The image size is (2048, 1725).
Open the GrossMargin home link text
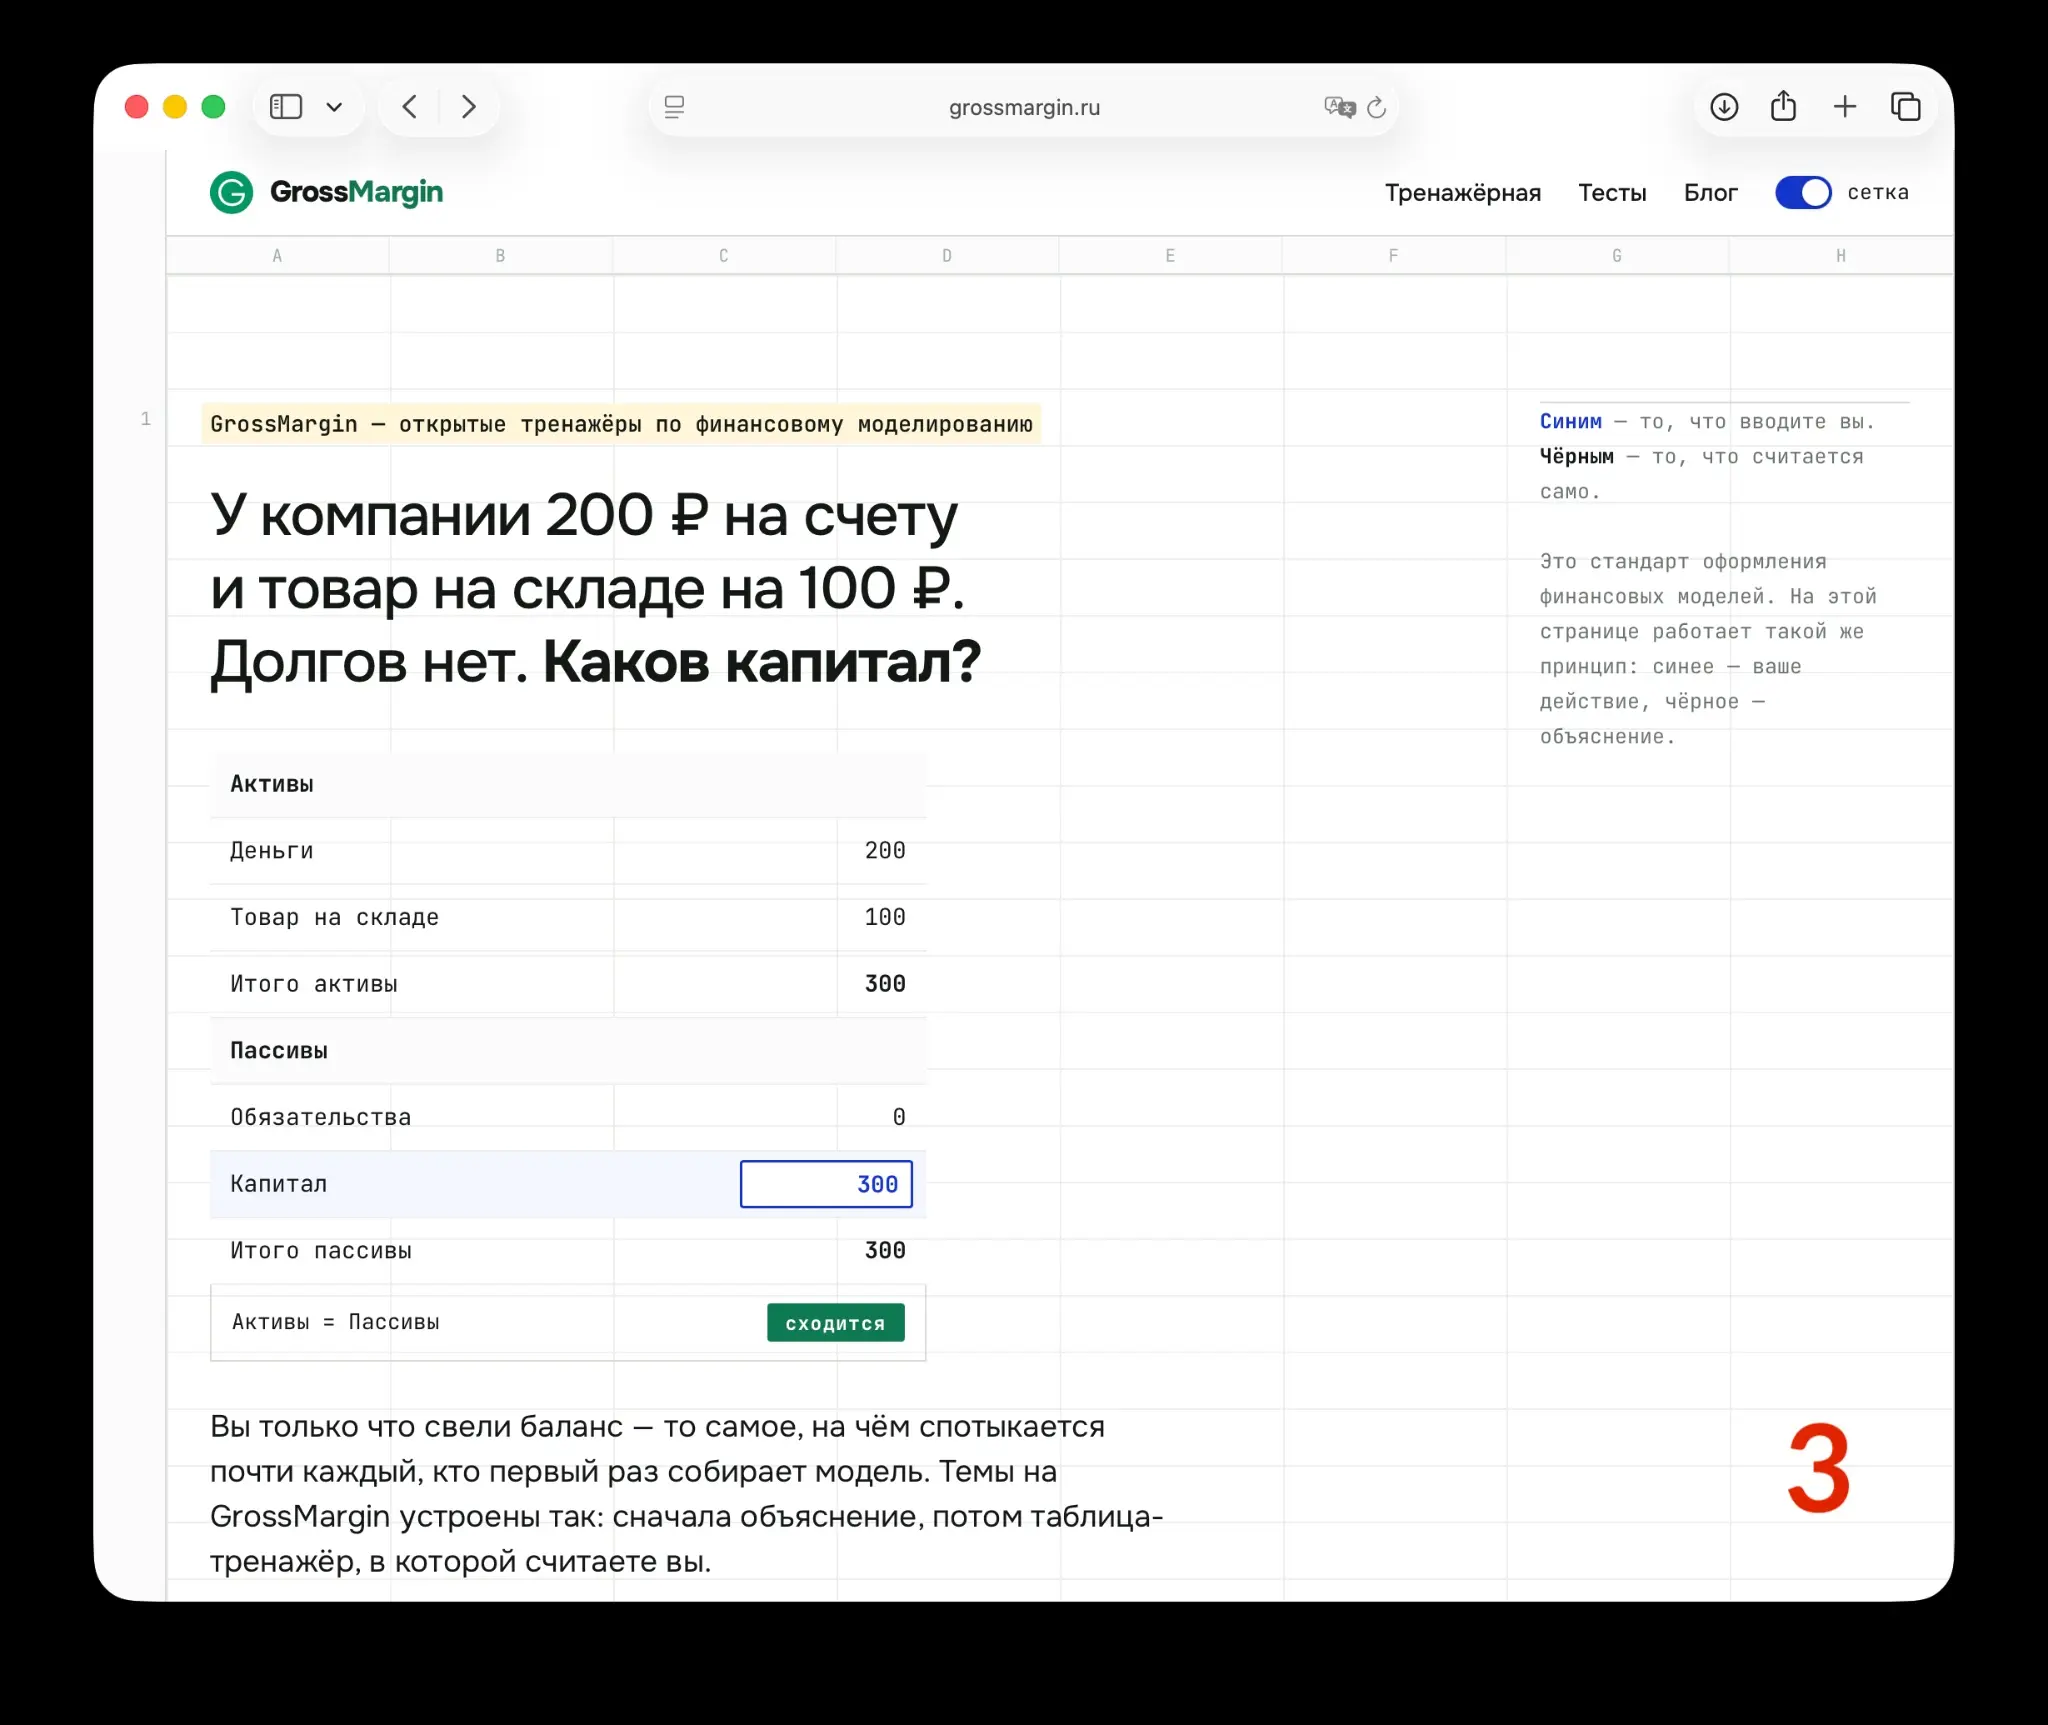(x=357, y=192)
